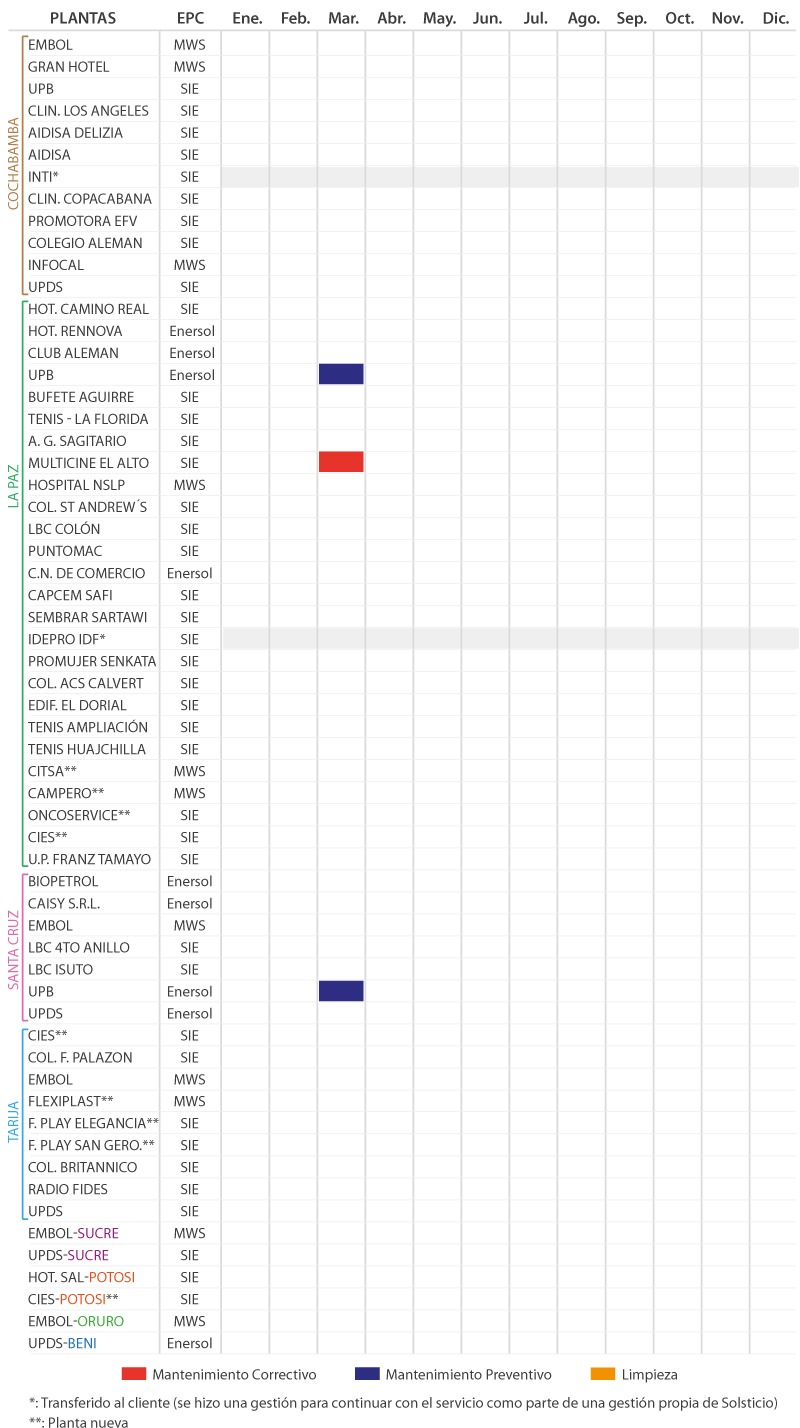This screenshot has height=1428, width=800.
Task: Click the RADIO FIDES plant name
Action: point(68,1189)
